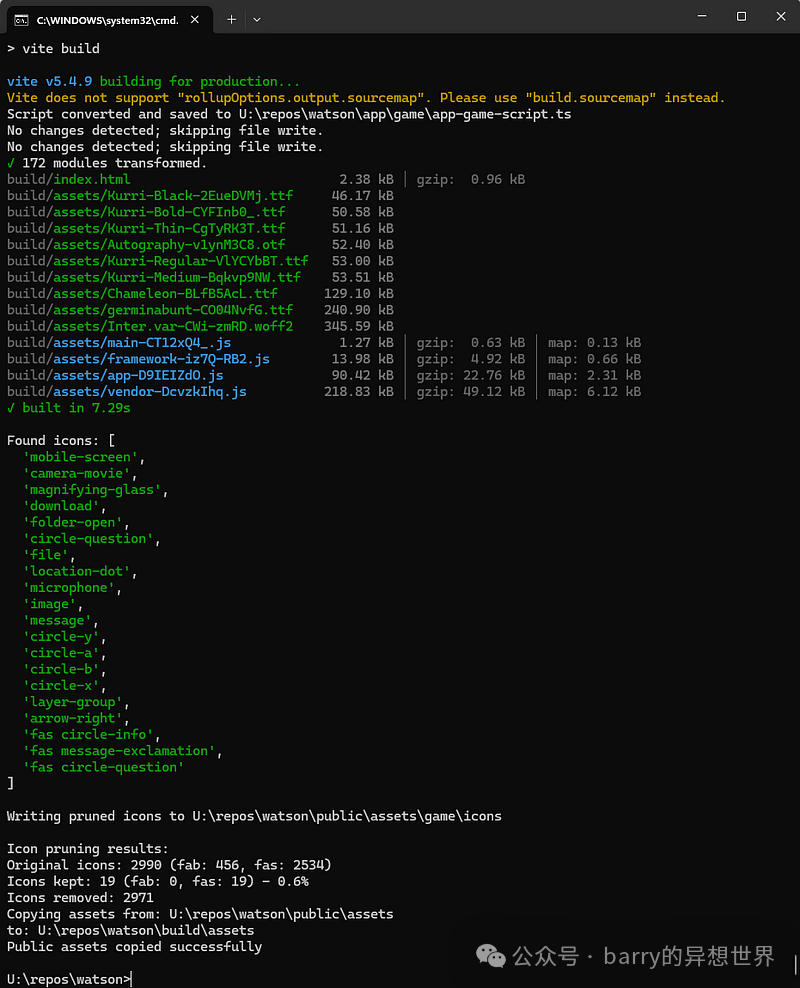The image size is (800, 988).
Task: Click the 'built in 7.29s' line
Action: pyautogui.click(x=68, y=408)
